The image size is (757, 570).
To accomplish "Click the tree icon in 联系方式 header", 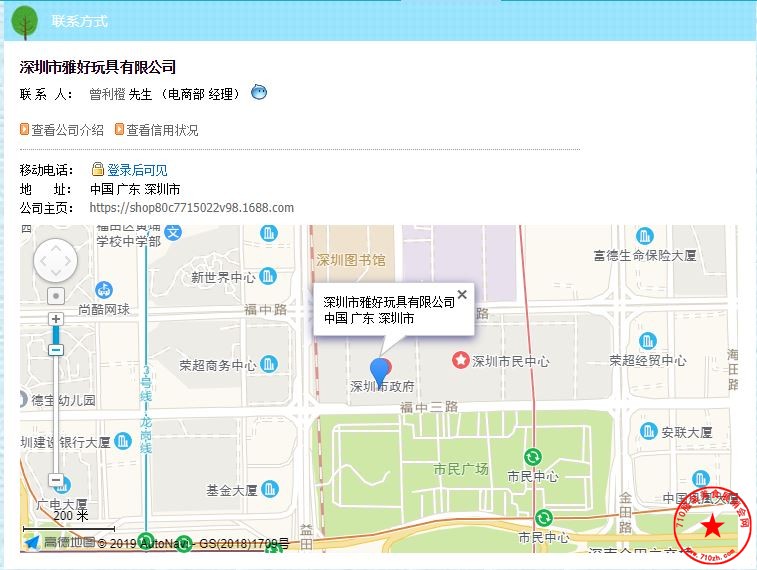I will click(25, 22).
